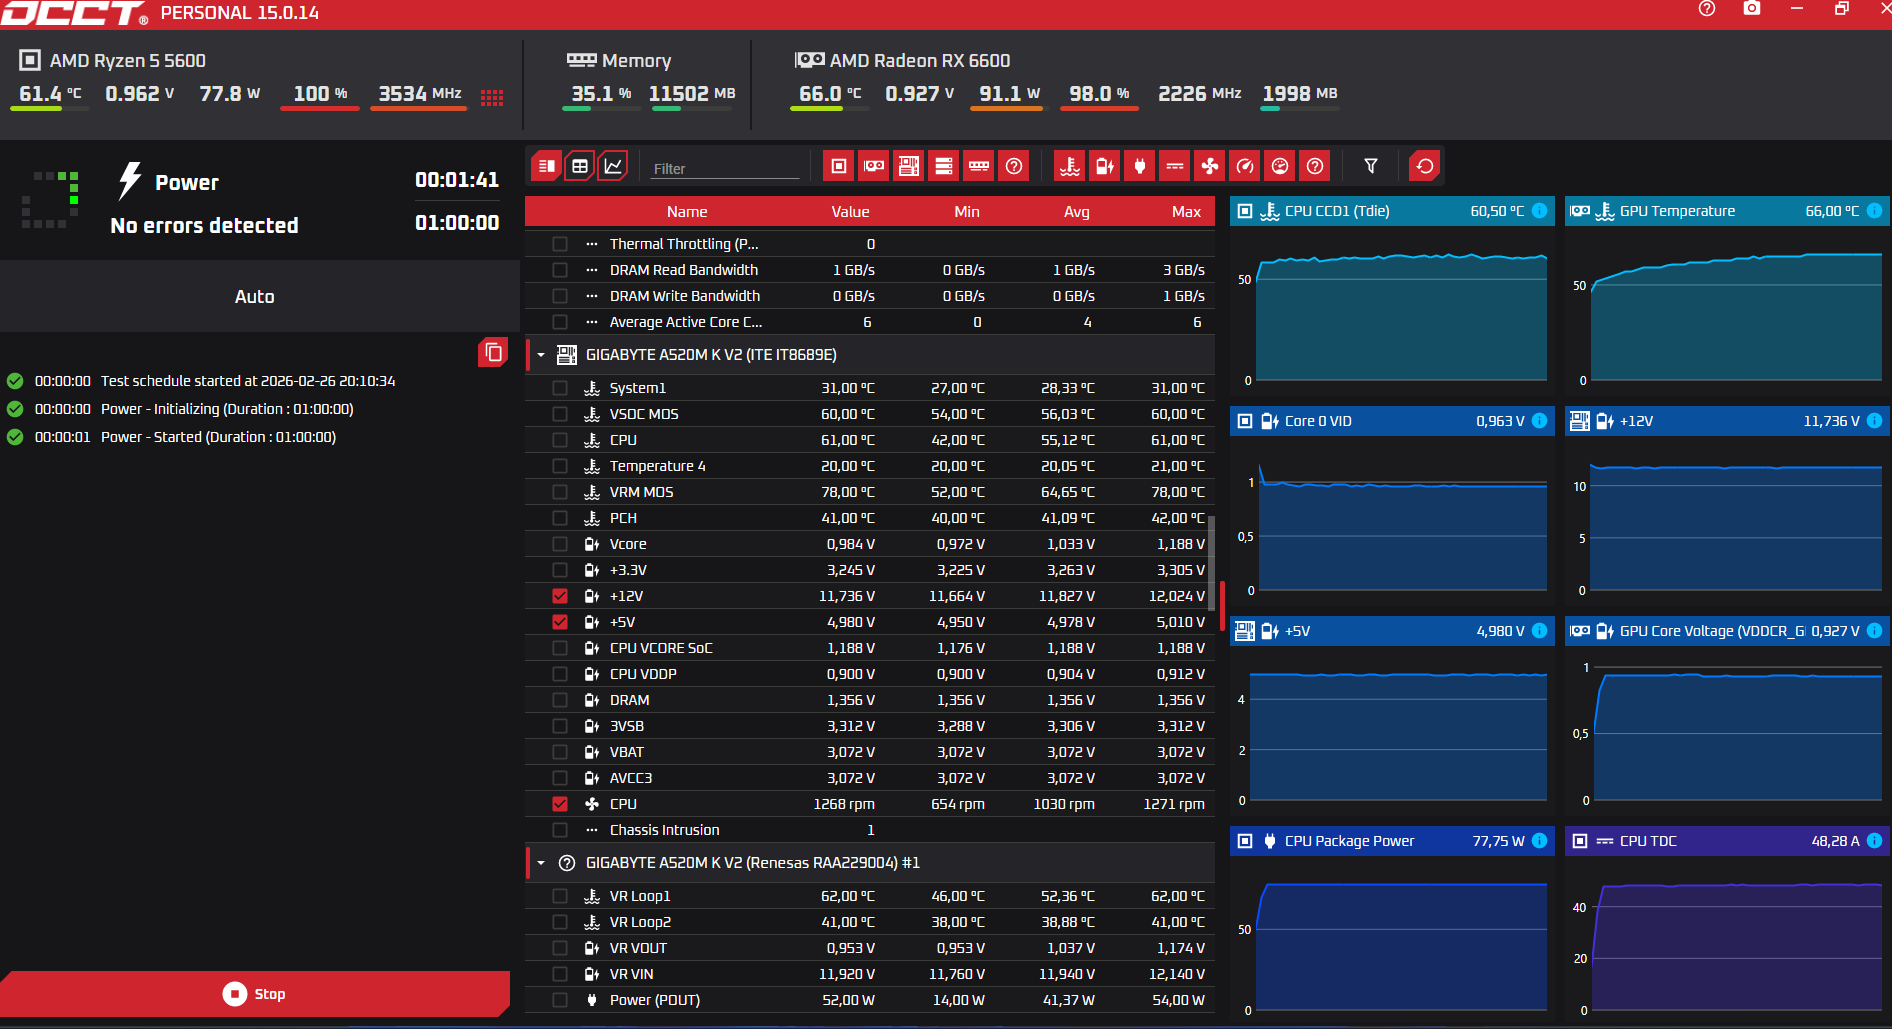Toggle the usage dial sensor filter icon
The image size is (1892, 1029).
tap(1280, 167)
